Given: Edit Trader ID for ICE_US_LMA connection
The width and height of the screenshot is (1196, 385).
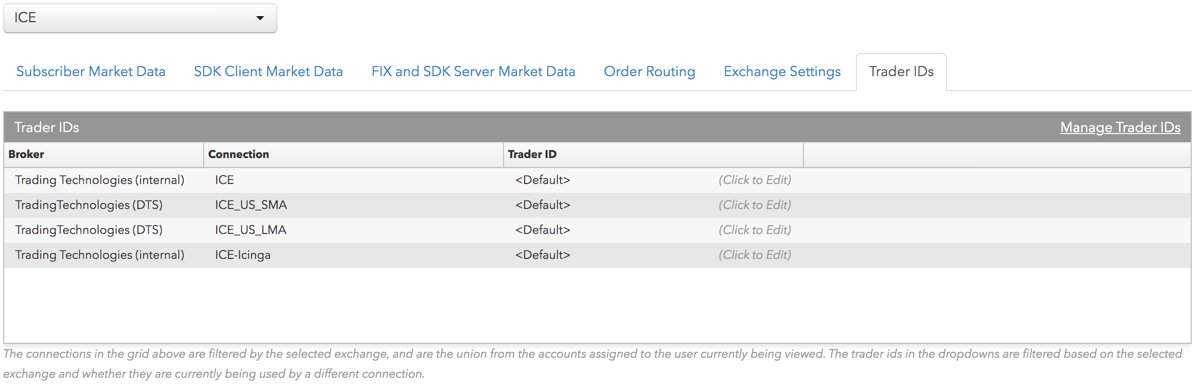Looking at the screenshot, I should tap(754, 229).
